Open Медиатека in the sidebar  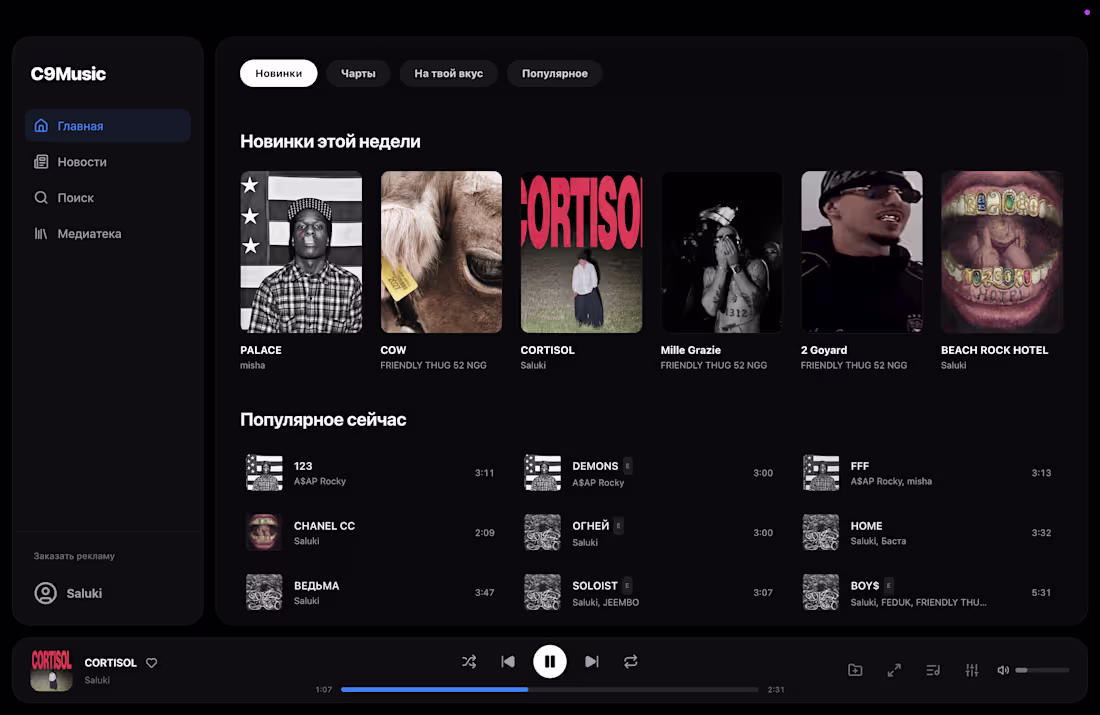click(107, 233)
